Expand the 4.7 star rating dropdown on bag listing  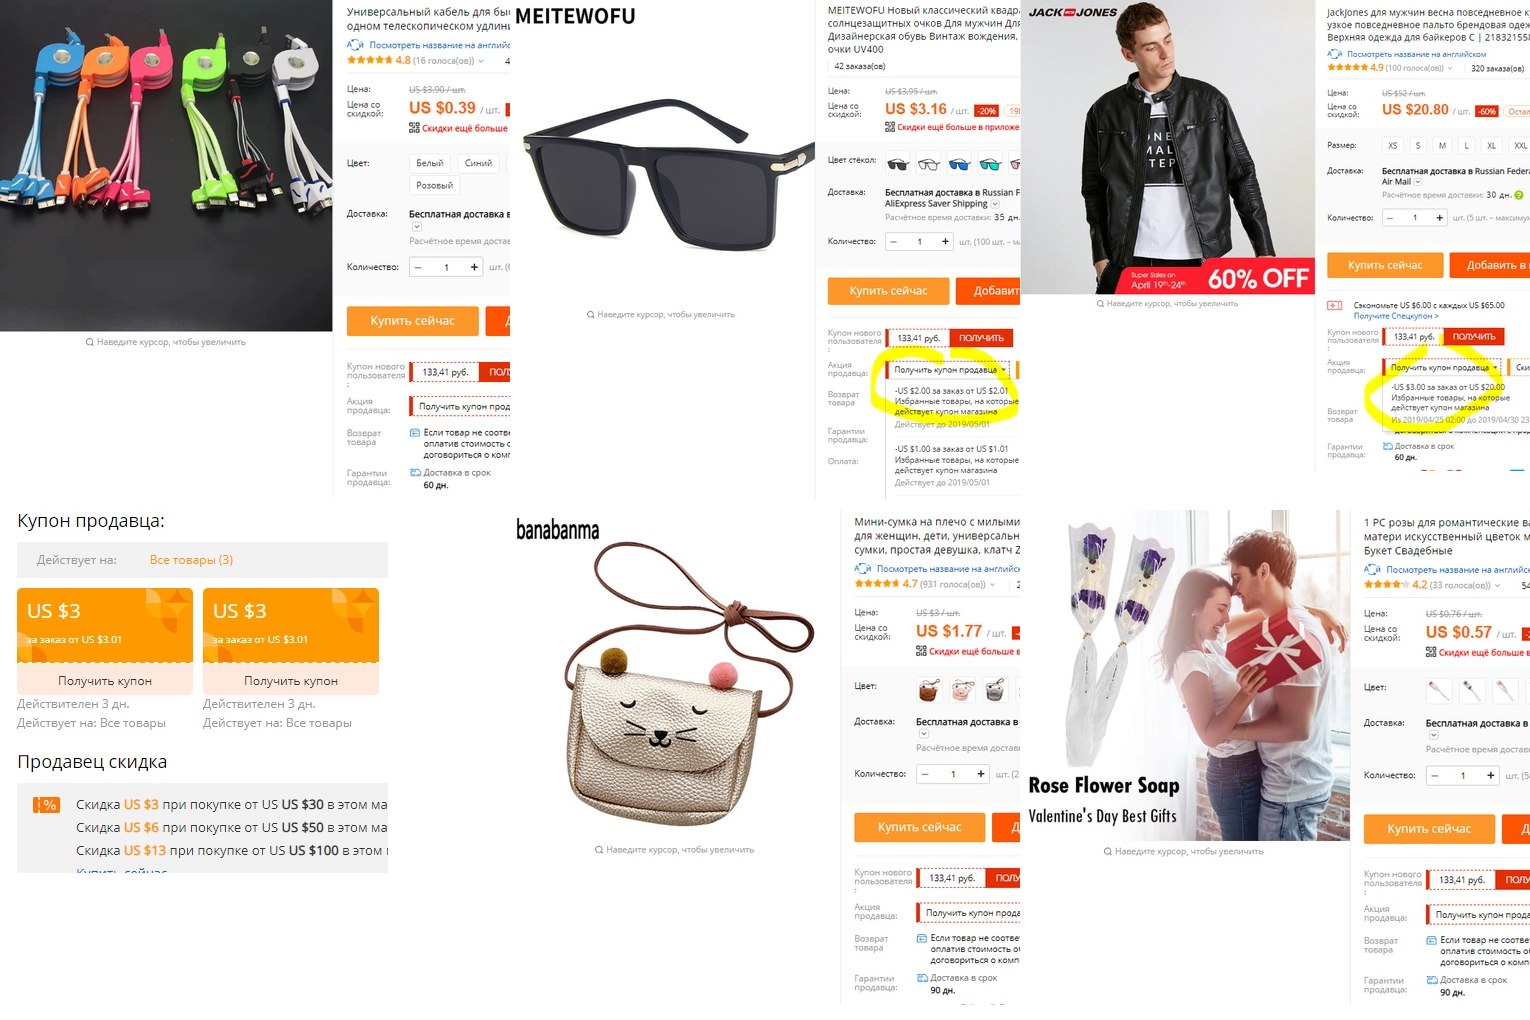pos(994,584)
